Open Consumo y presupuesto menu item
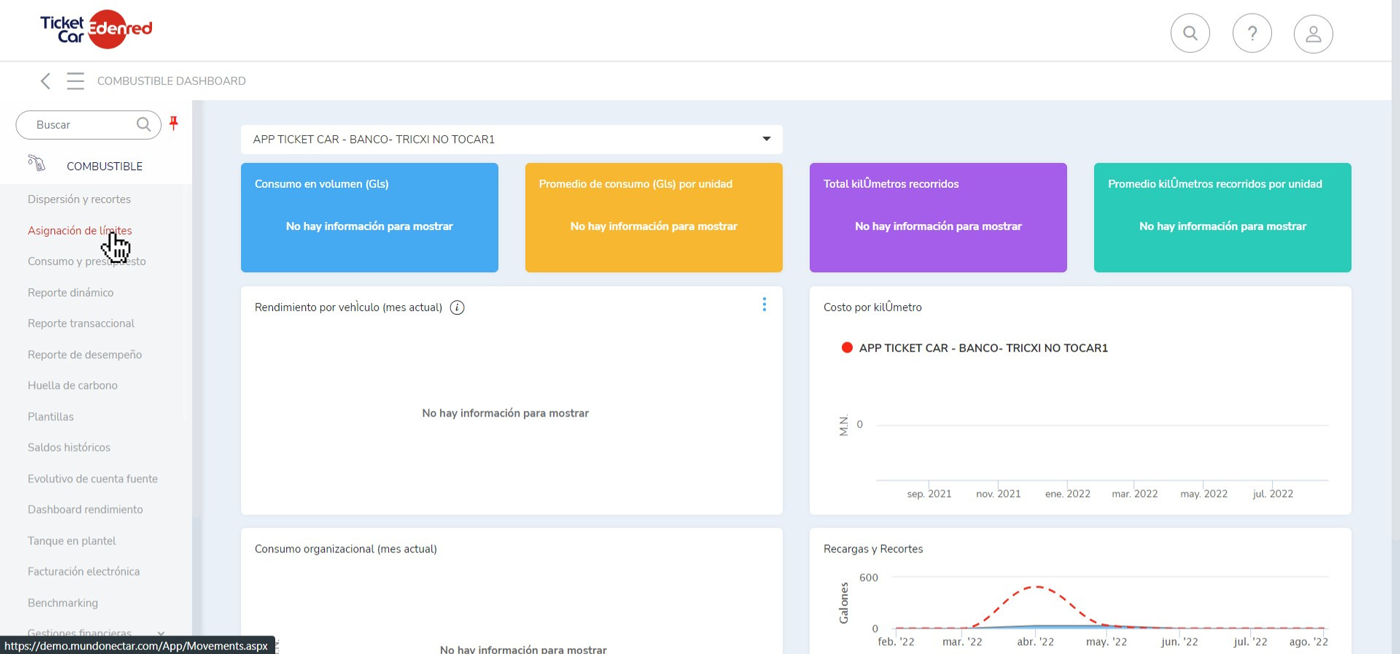 87,261
